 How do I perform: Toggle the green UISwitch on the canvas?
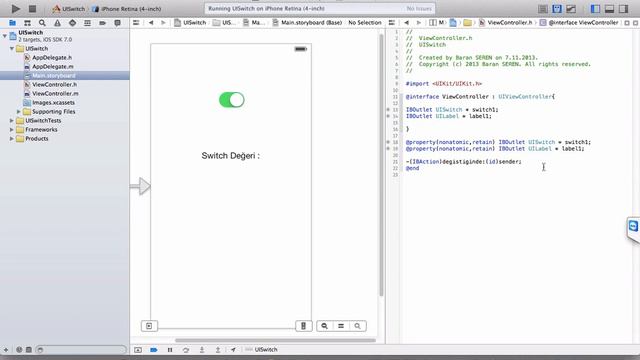[231, 100]
